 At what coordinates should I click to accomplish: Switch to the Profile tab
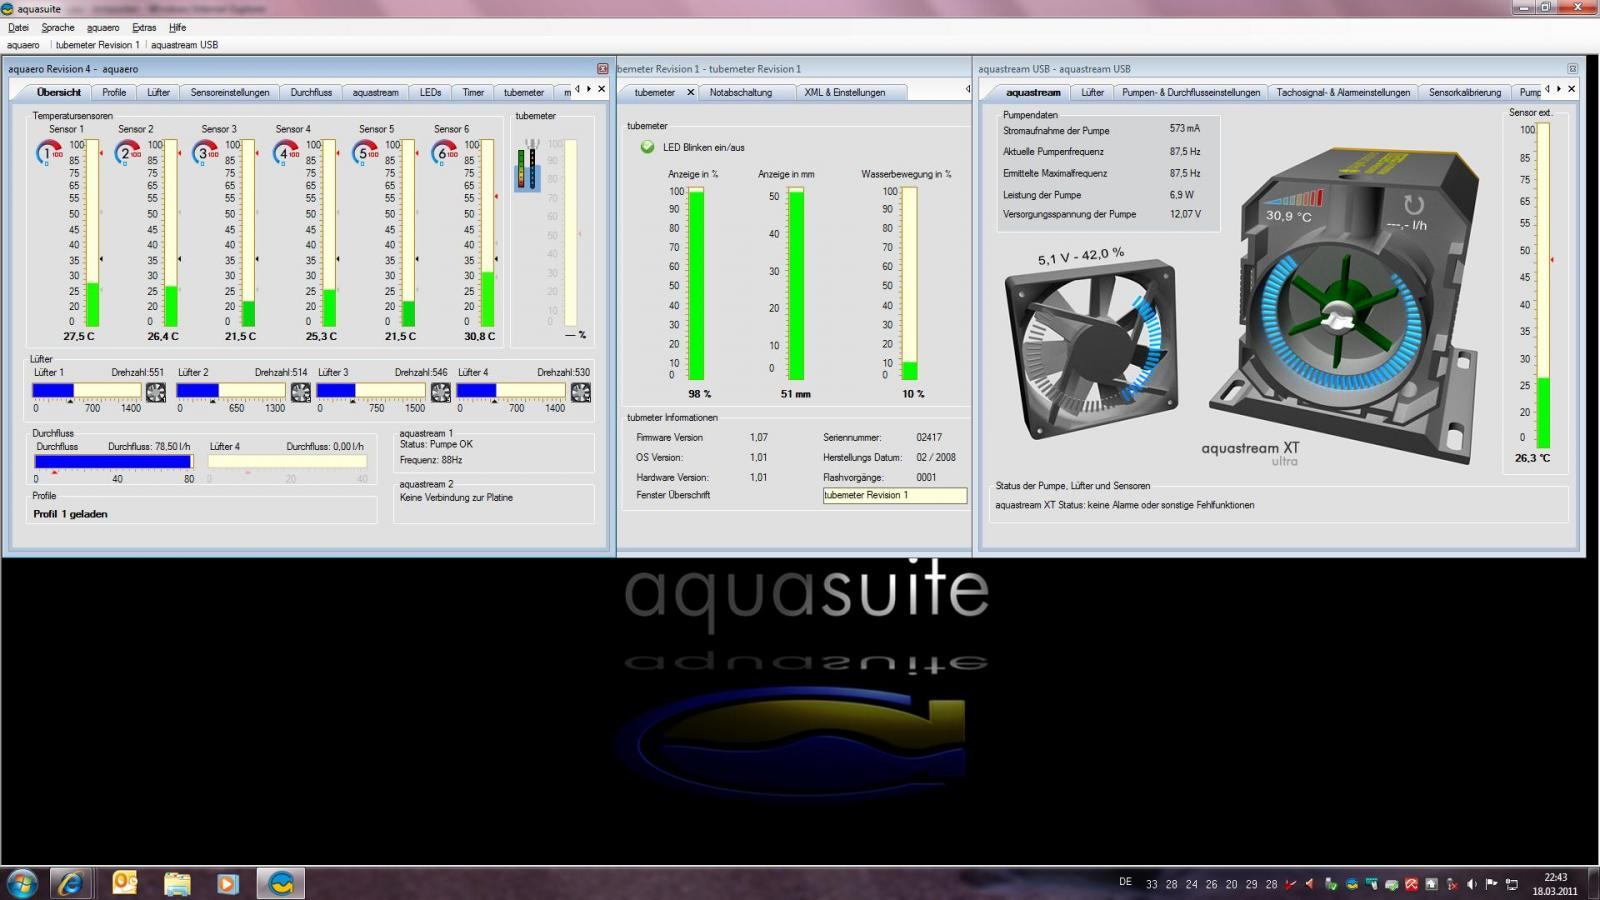[114, 92]
